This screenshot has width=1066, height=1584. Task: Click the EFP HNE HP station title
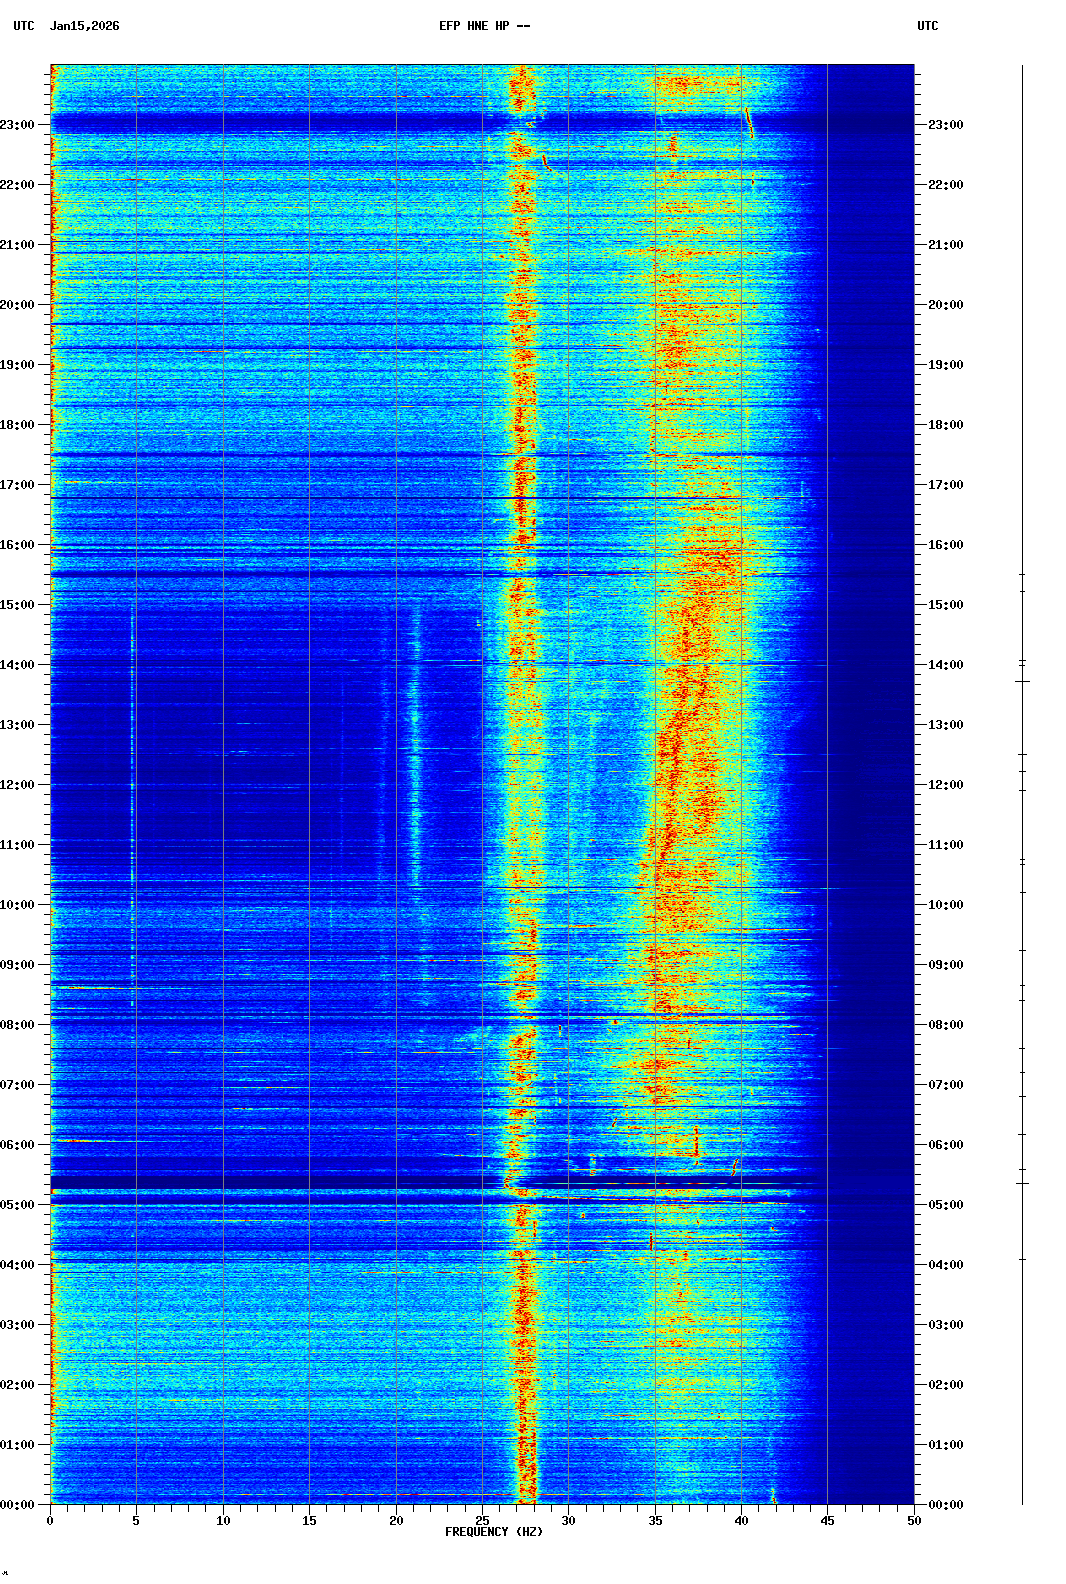click(x=484, y=26)
